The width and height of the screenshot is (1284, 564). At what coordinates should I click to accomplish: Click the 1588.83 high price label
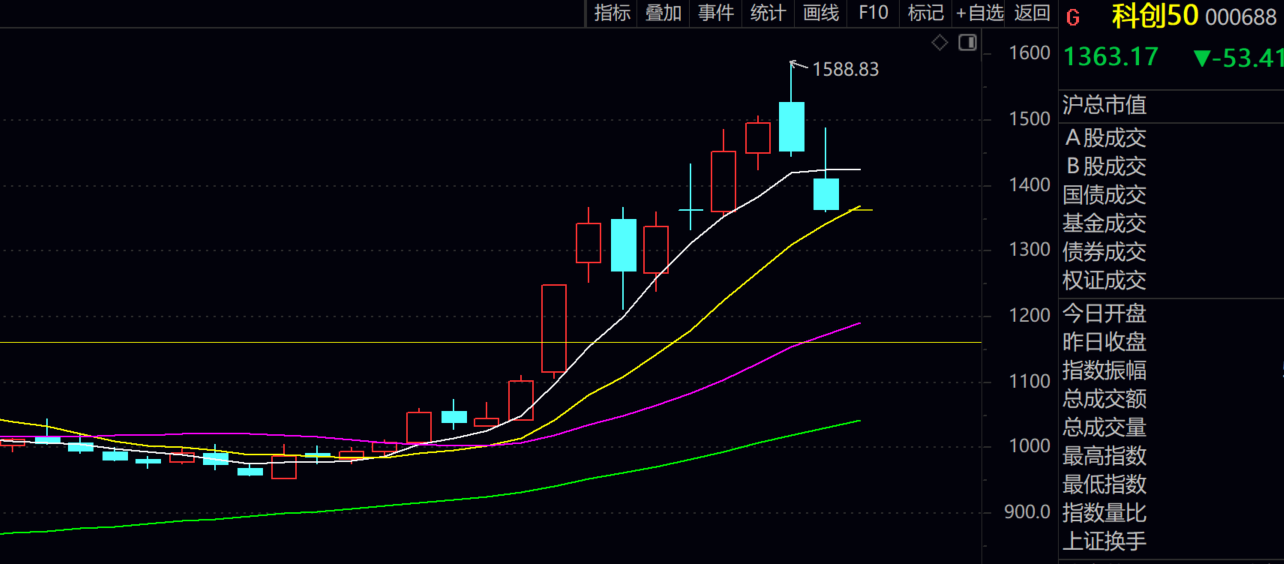click(x=845, y=69)
